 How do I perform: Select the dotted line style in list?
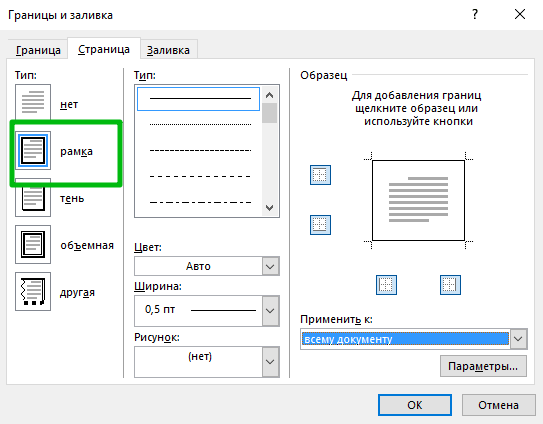pyautogui.click(x=200, y=124)
